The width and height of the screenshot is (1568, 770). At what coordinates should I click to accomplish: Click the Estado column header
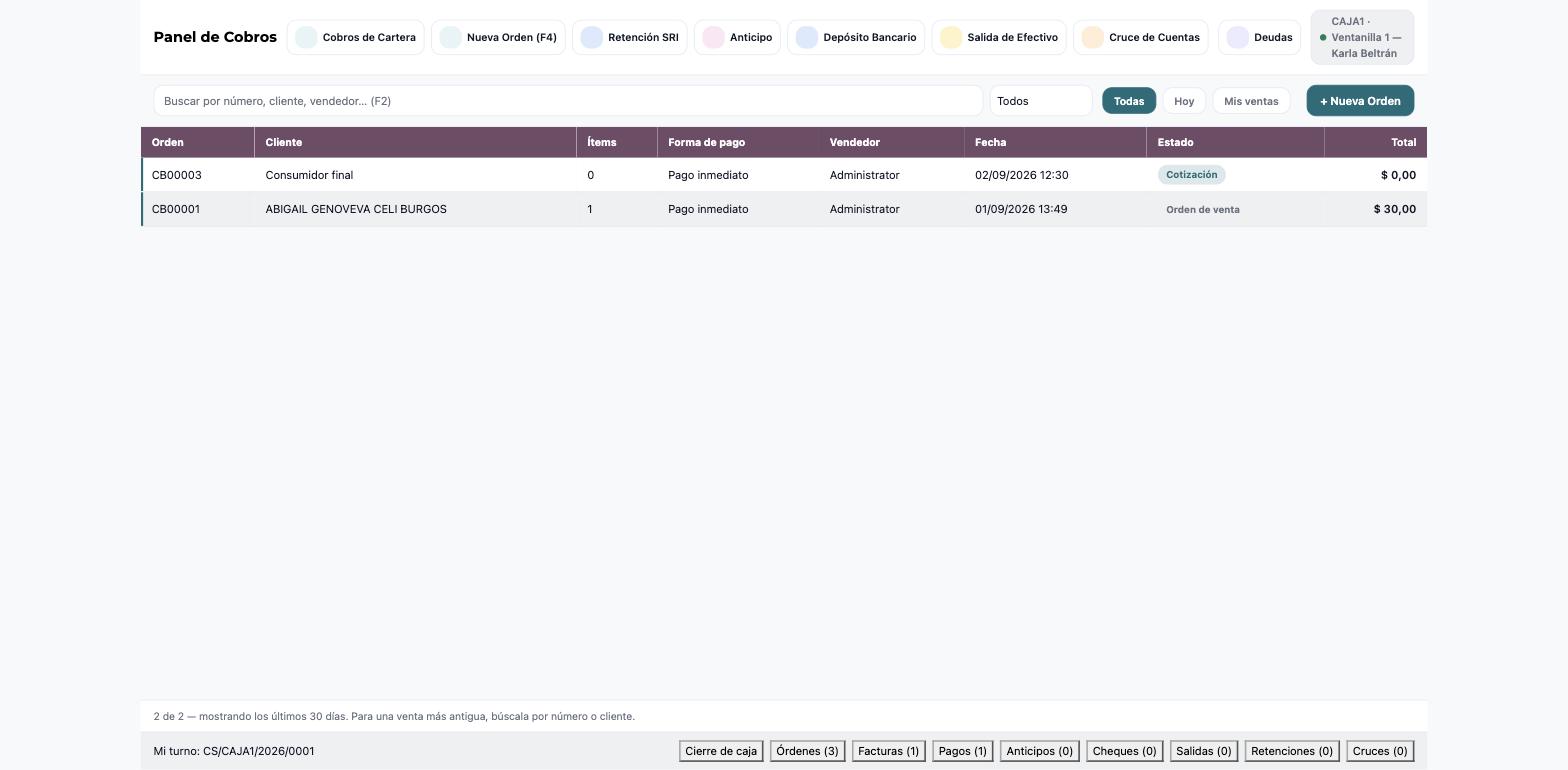coord(1235,142)
